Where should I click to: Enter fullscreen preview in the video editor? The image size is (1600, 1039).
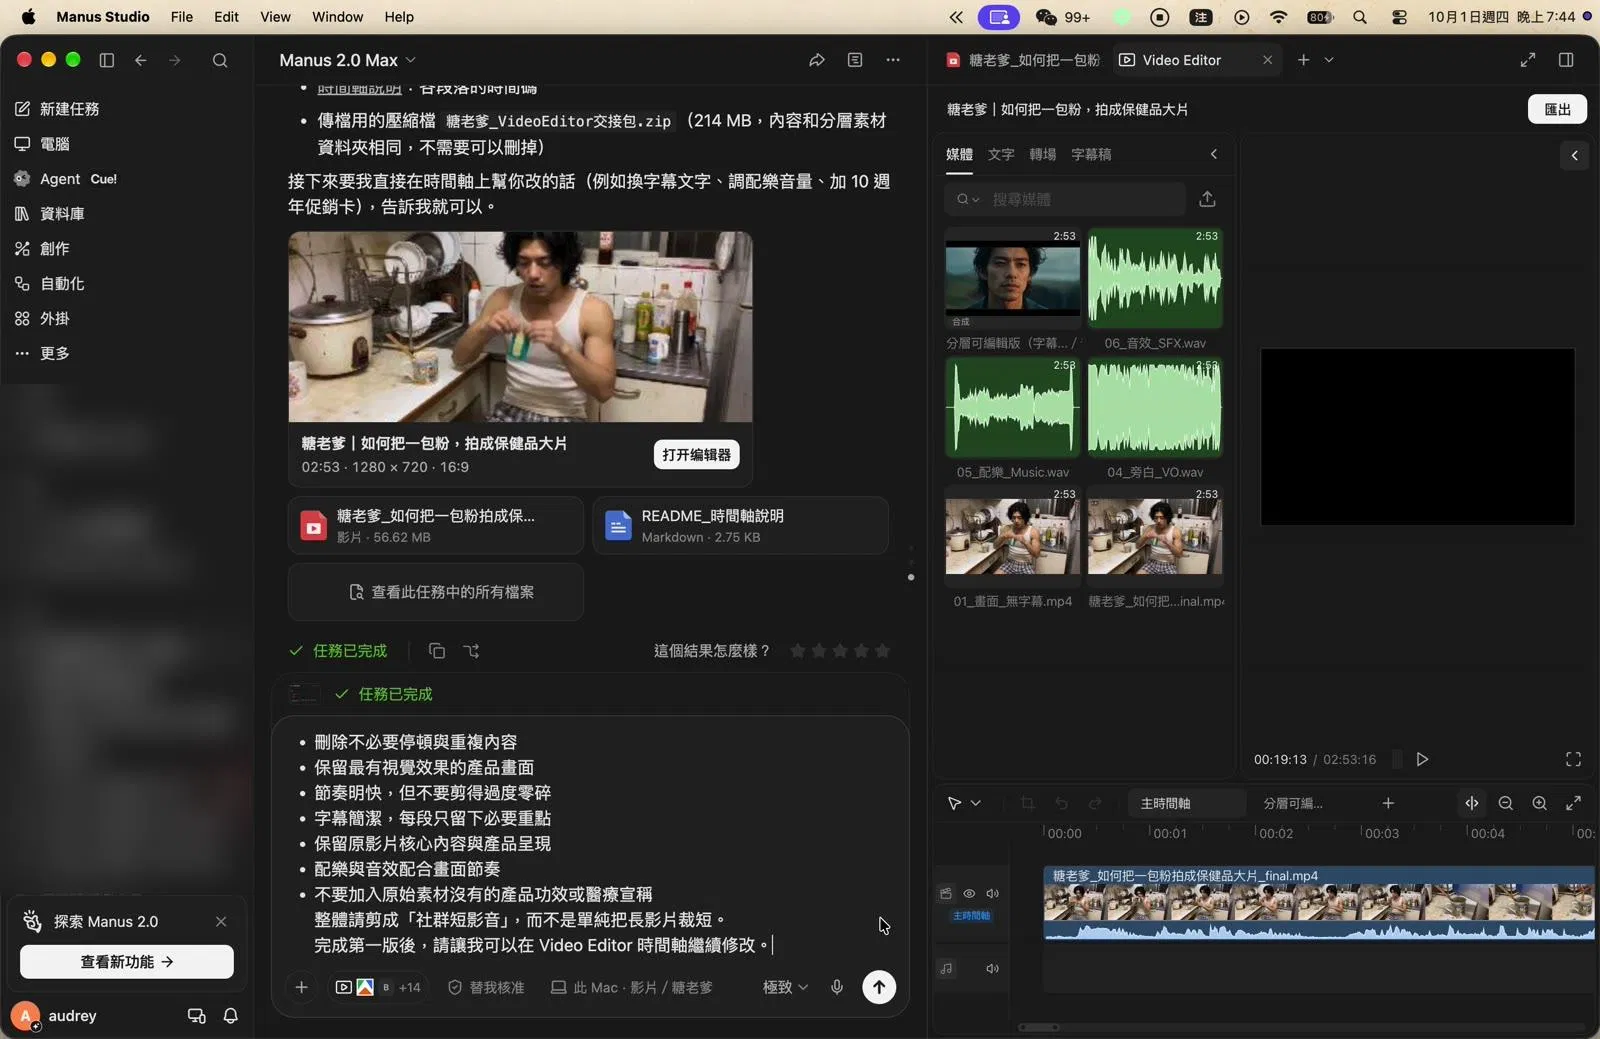coord(1573,759)
